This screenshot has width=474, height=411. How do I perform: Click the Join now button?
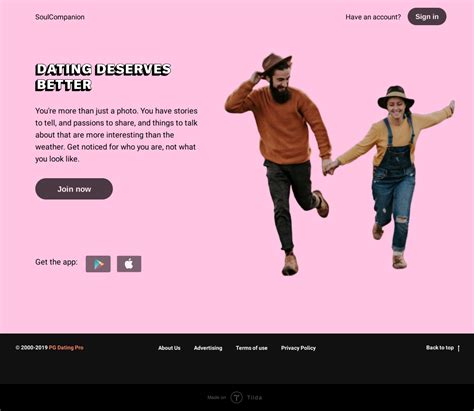(74, 189)
